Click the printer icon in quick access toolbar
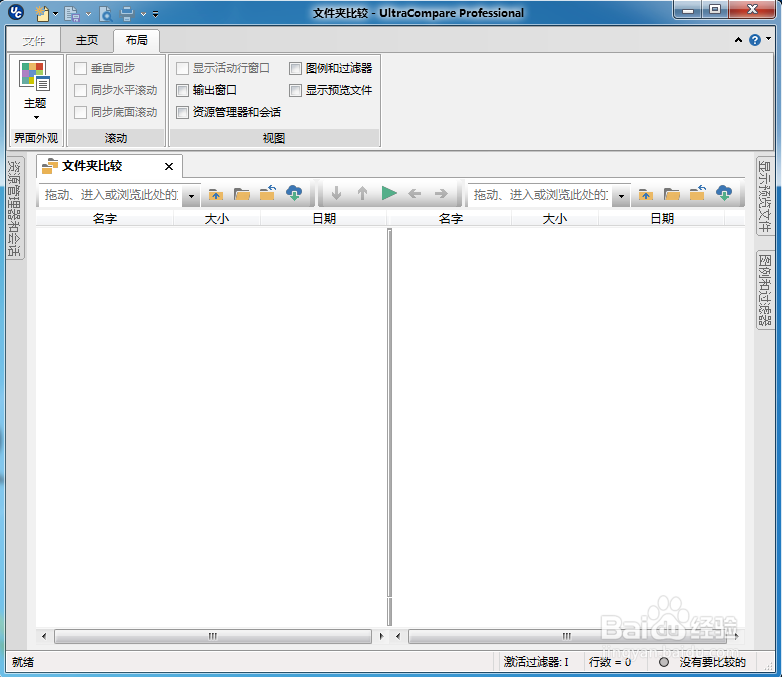Viewport: 782px width, 677px height. click(x=127, y=14)
